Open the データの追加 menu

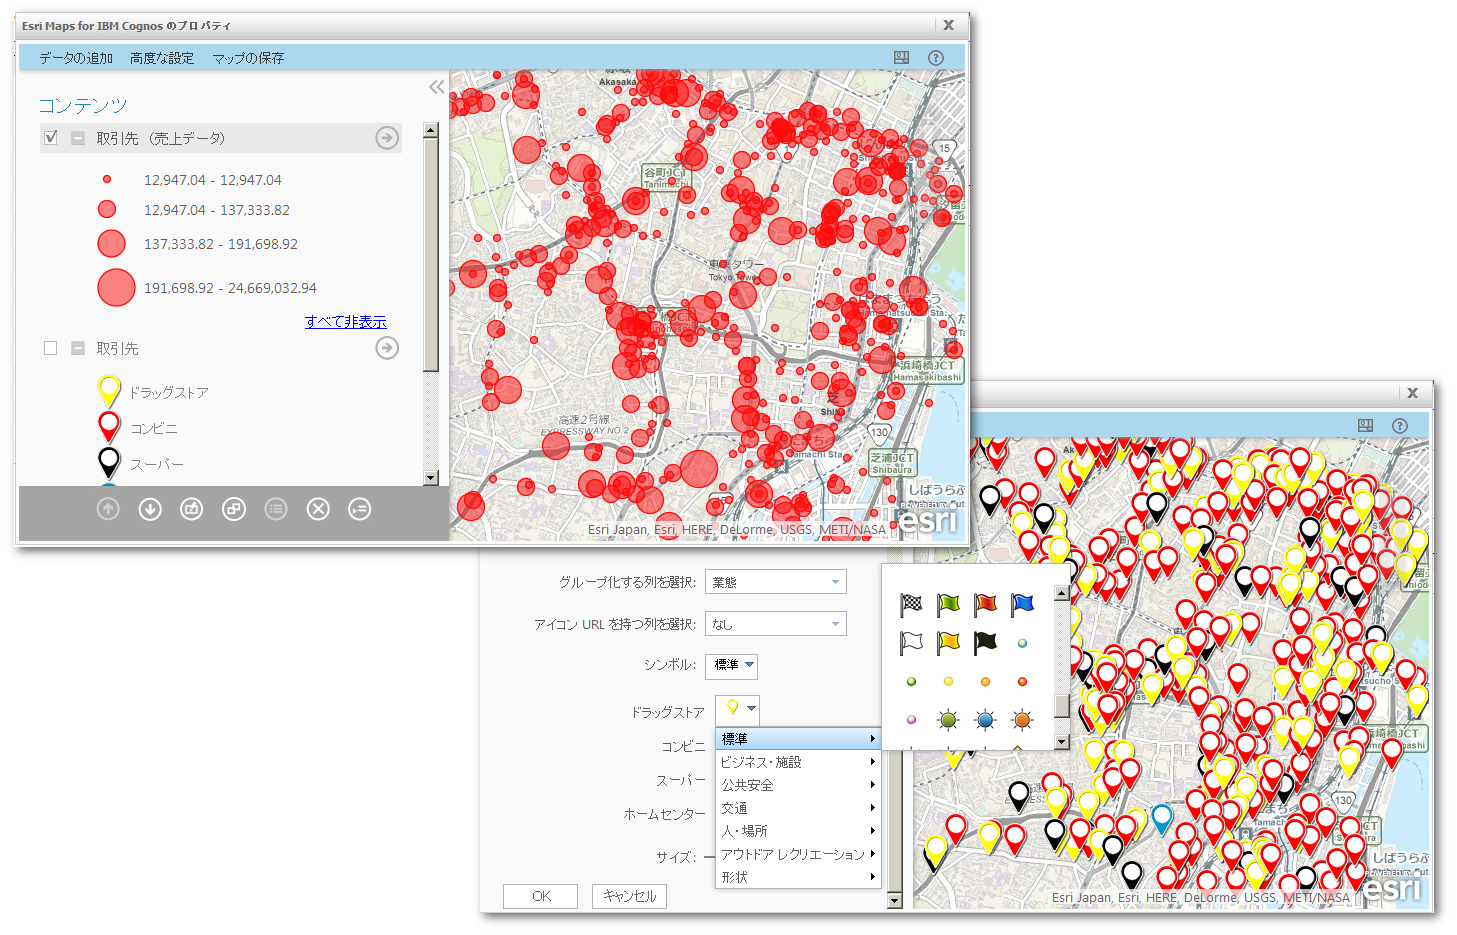point(76,58)
